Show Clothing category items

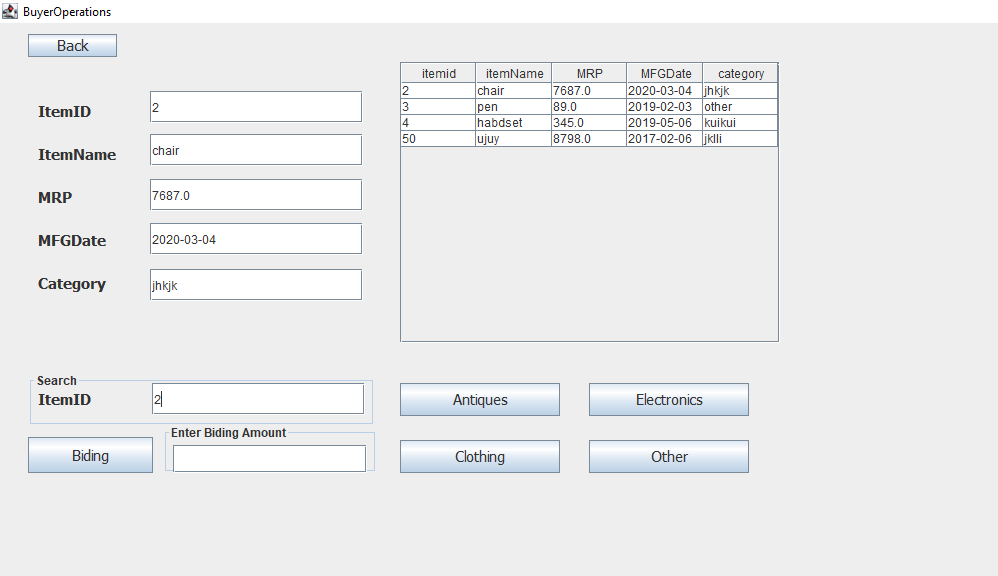[x=480, y=456]
